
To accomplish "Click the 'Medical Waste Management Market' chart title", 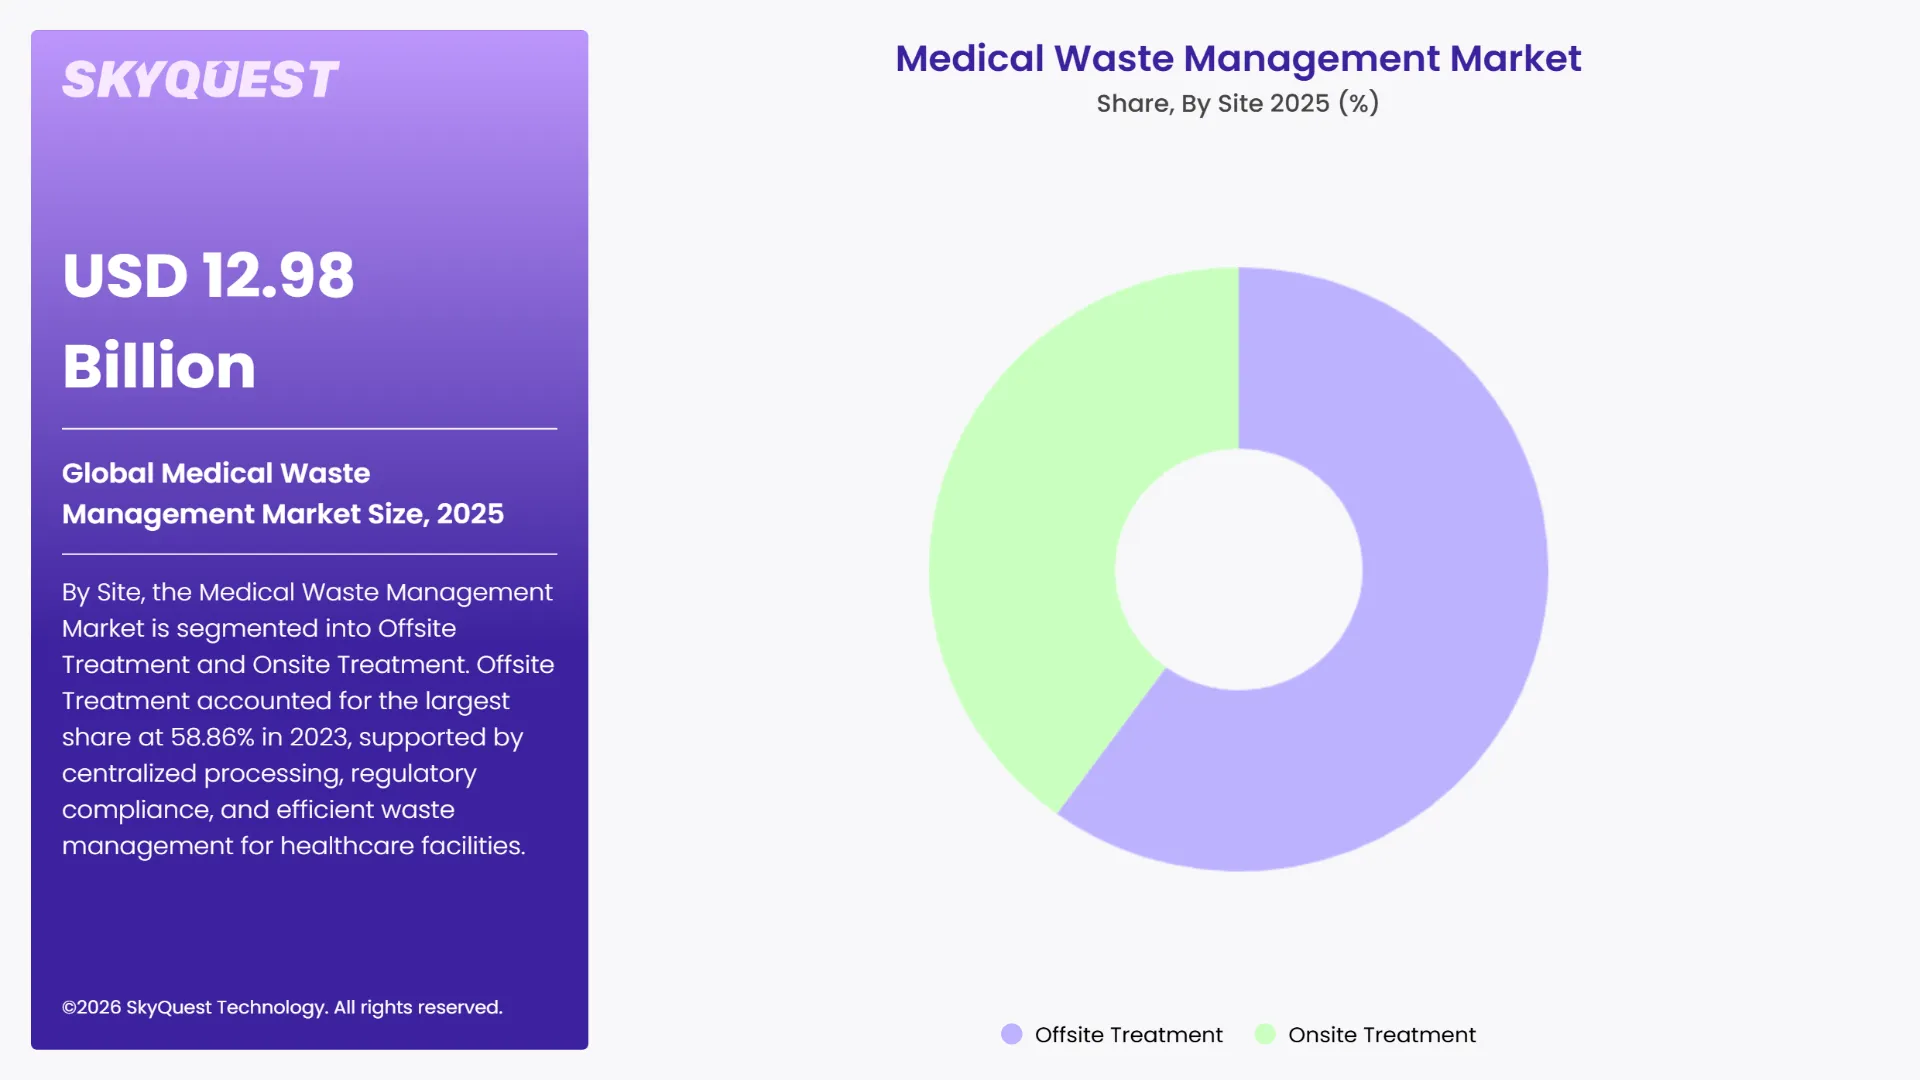I will click(1238, 59).
